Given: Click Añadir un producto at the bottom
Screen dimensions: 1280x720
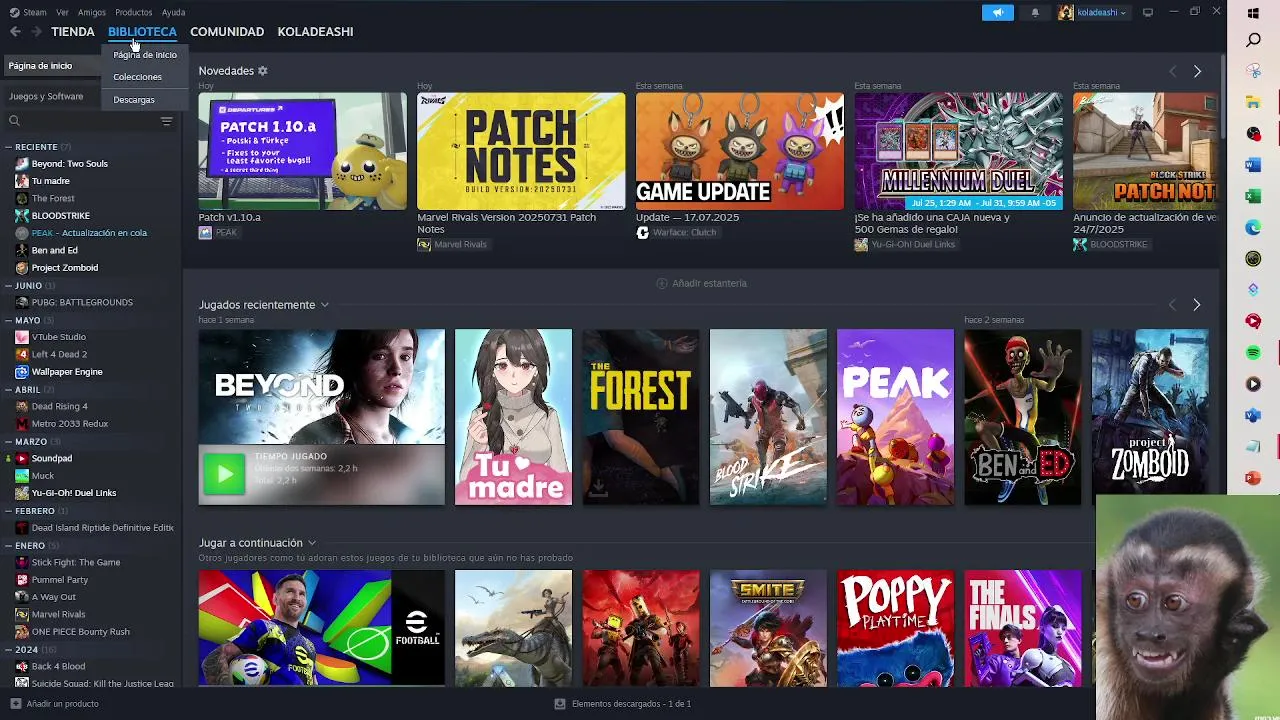Looking at the screenshot, I should point(54,704).
